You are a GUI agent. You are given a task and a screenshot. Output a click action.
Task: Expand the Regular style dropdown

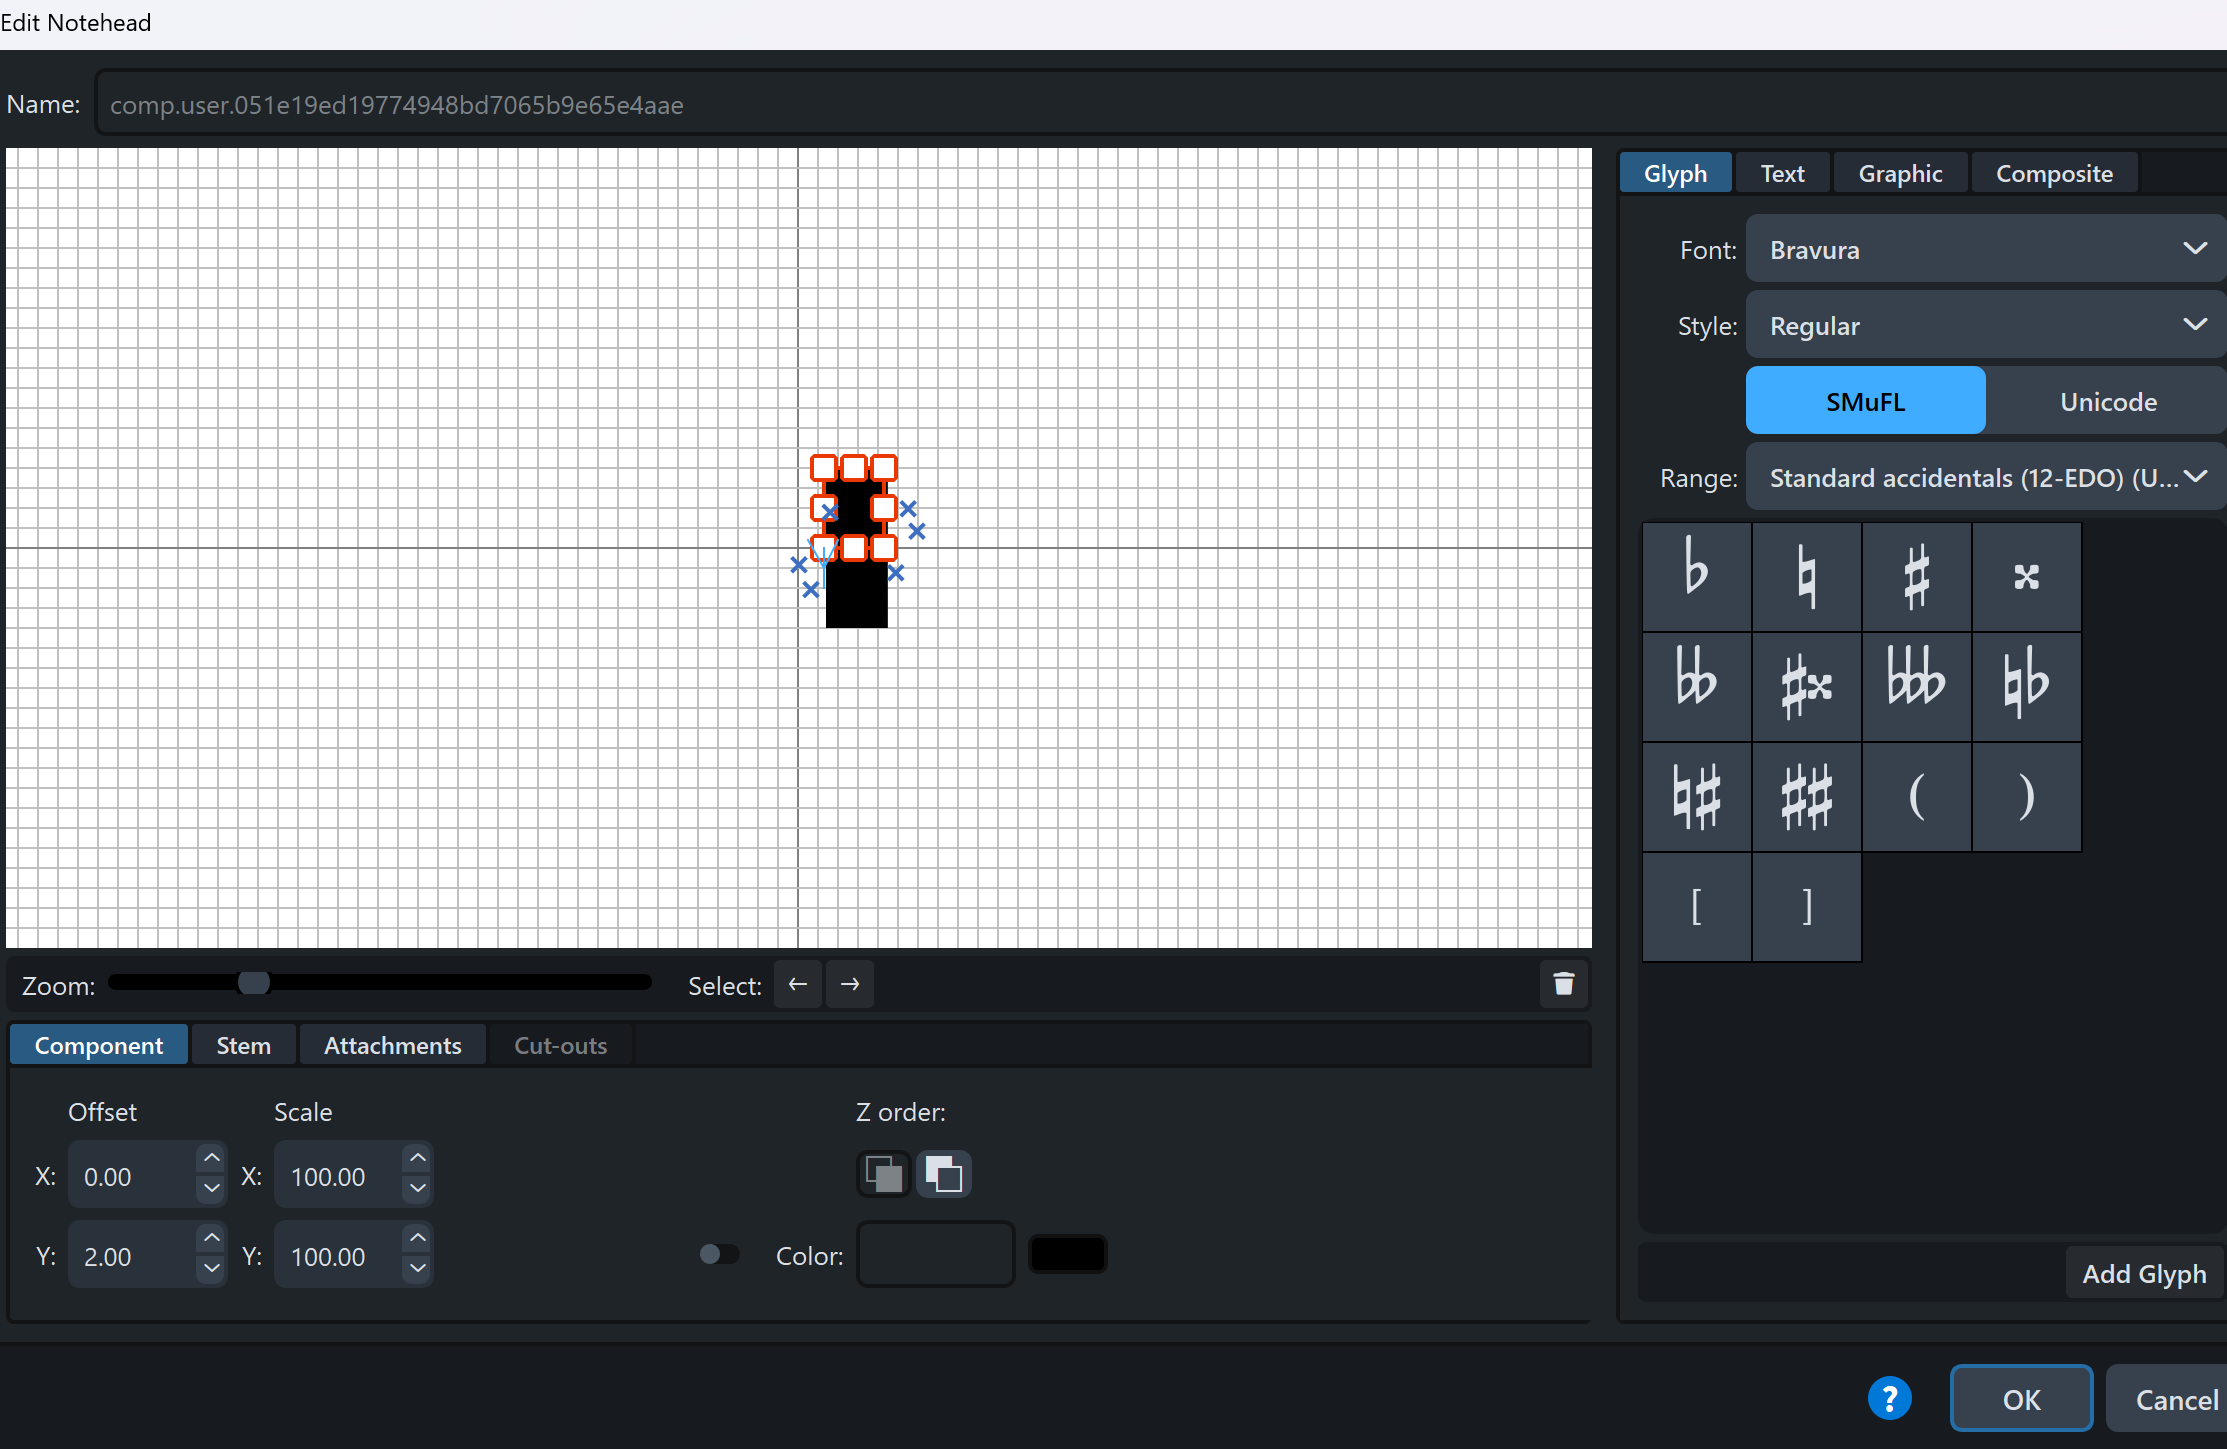(1985, 325)
